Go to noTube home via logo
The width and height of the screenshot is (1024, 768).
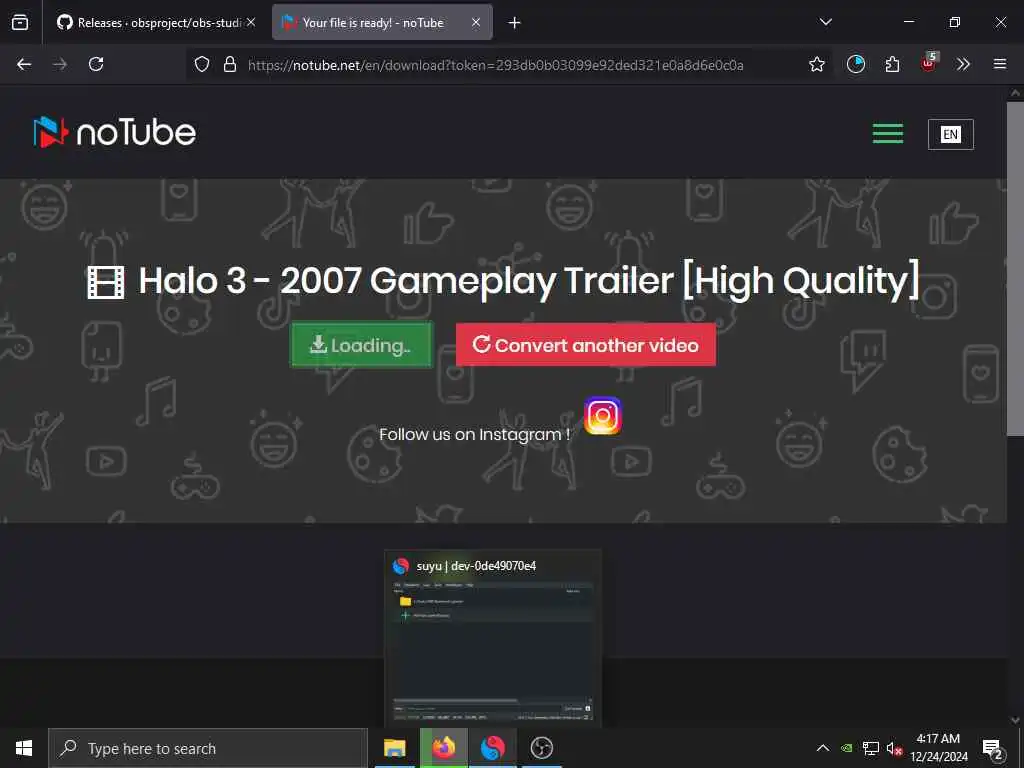(115, 133)
